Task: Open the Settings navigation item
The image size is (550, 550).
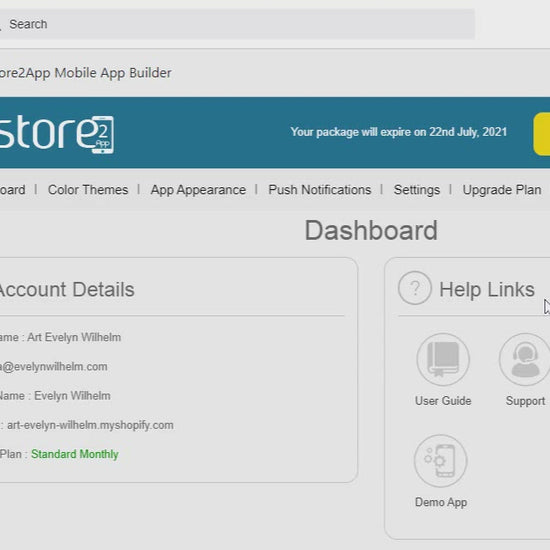Action: coord(417,190)
